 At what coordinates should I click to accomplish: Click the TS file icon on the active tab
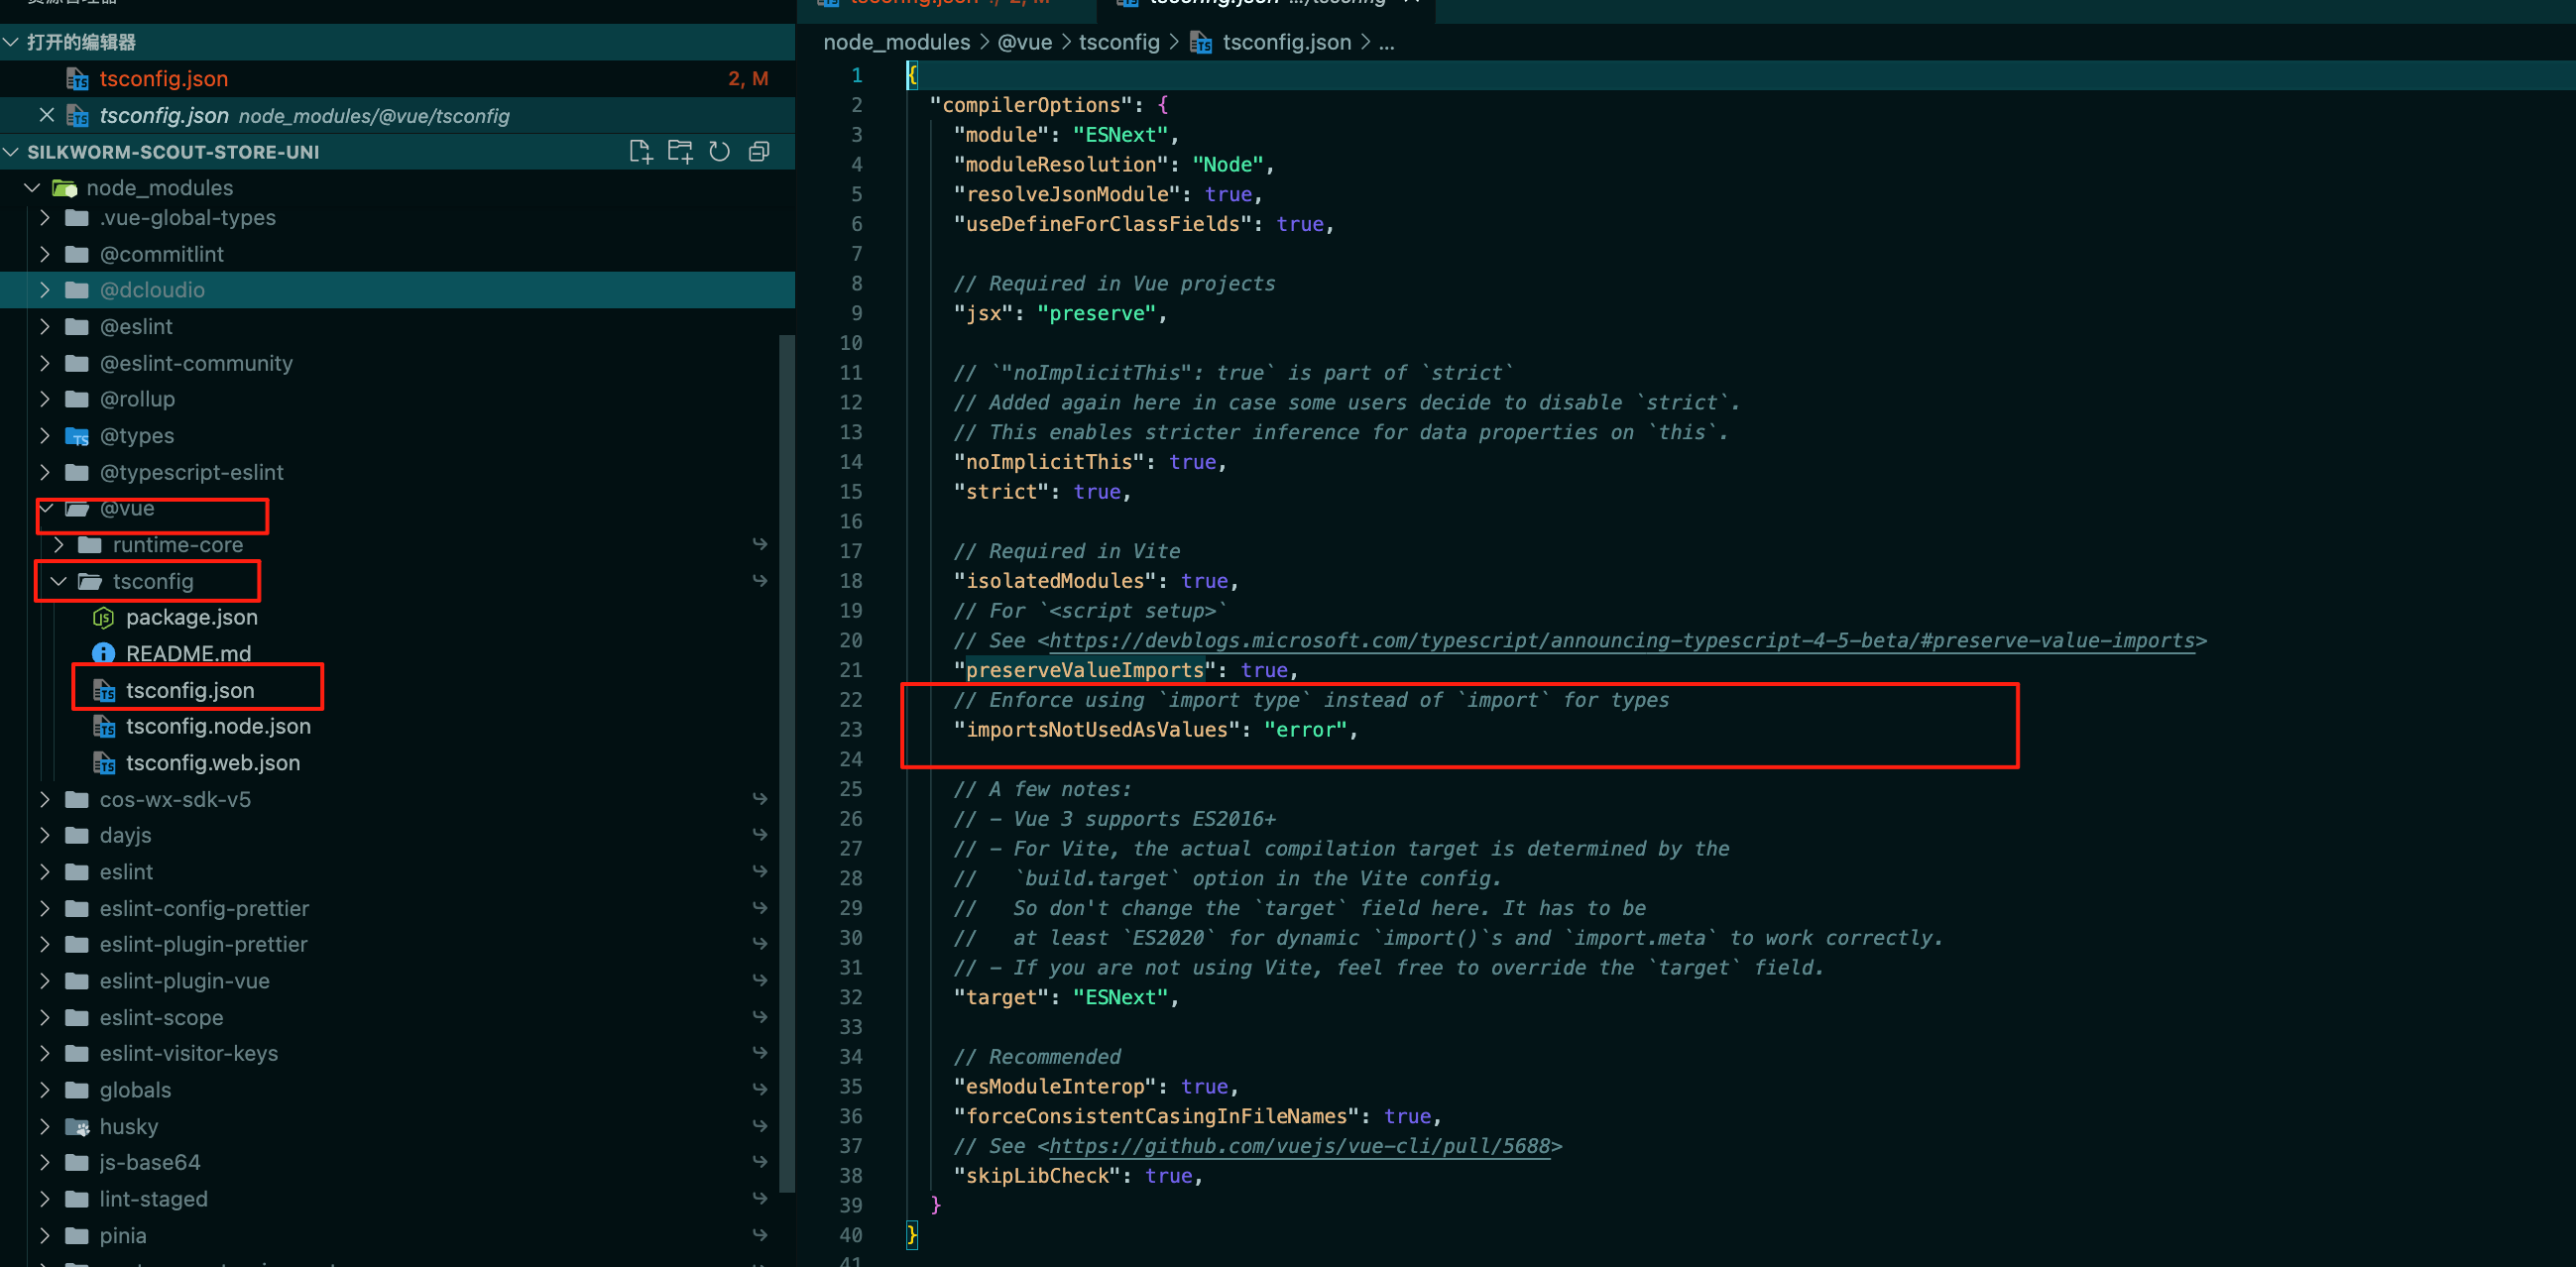(1128, 3)
